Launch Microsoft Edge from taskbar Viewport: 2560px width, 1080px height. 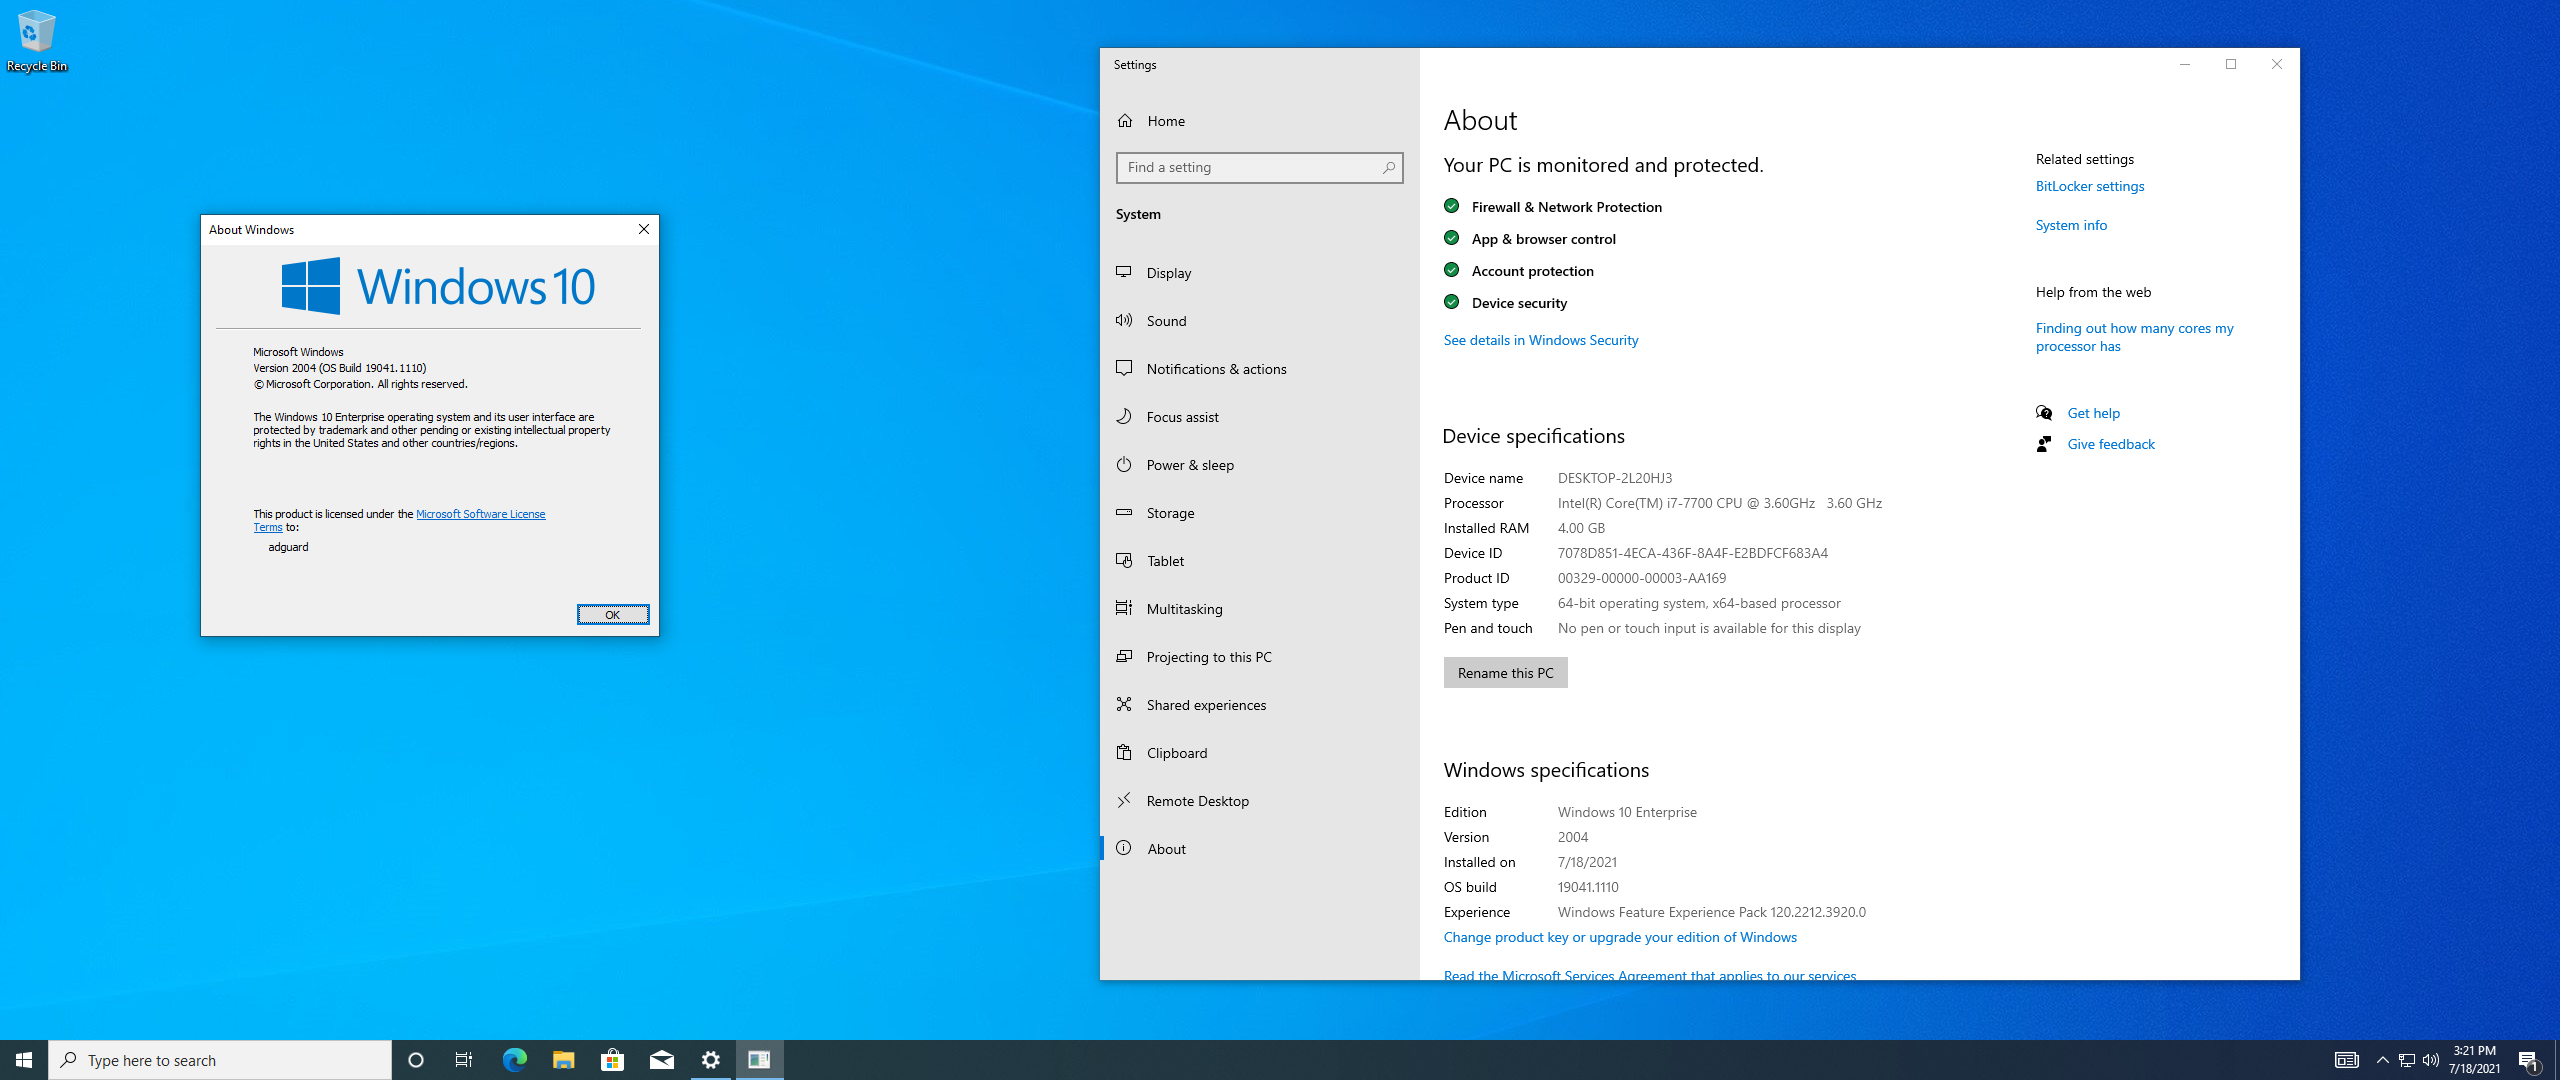point(514,1060)
